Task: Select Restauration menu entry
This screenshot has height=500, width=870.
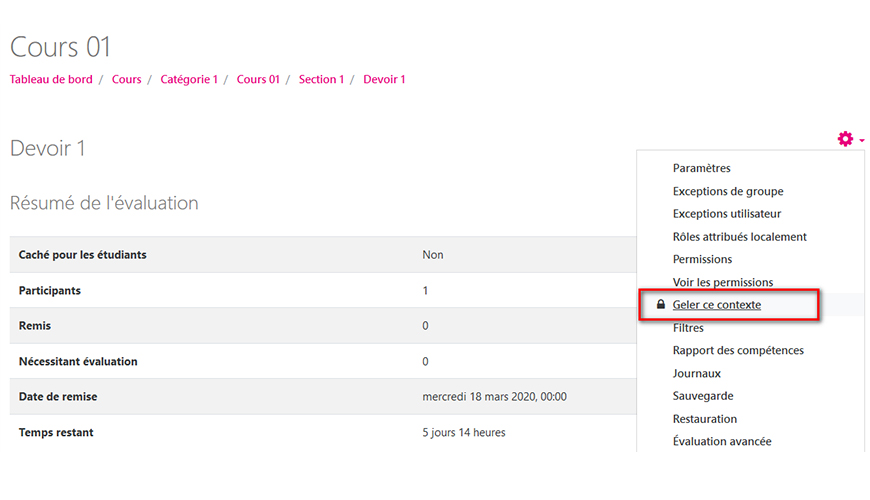Action: coord(705,419)
